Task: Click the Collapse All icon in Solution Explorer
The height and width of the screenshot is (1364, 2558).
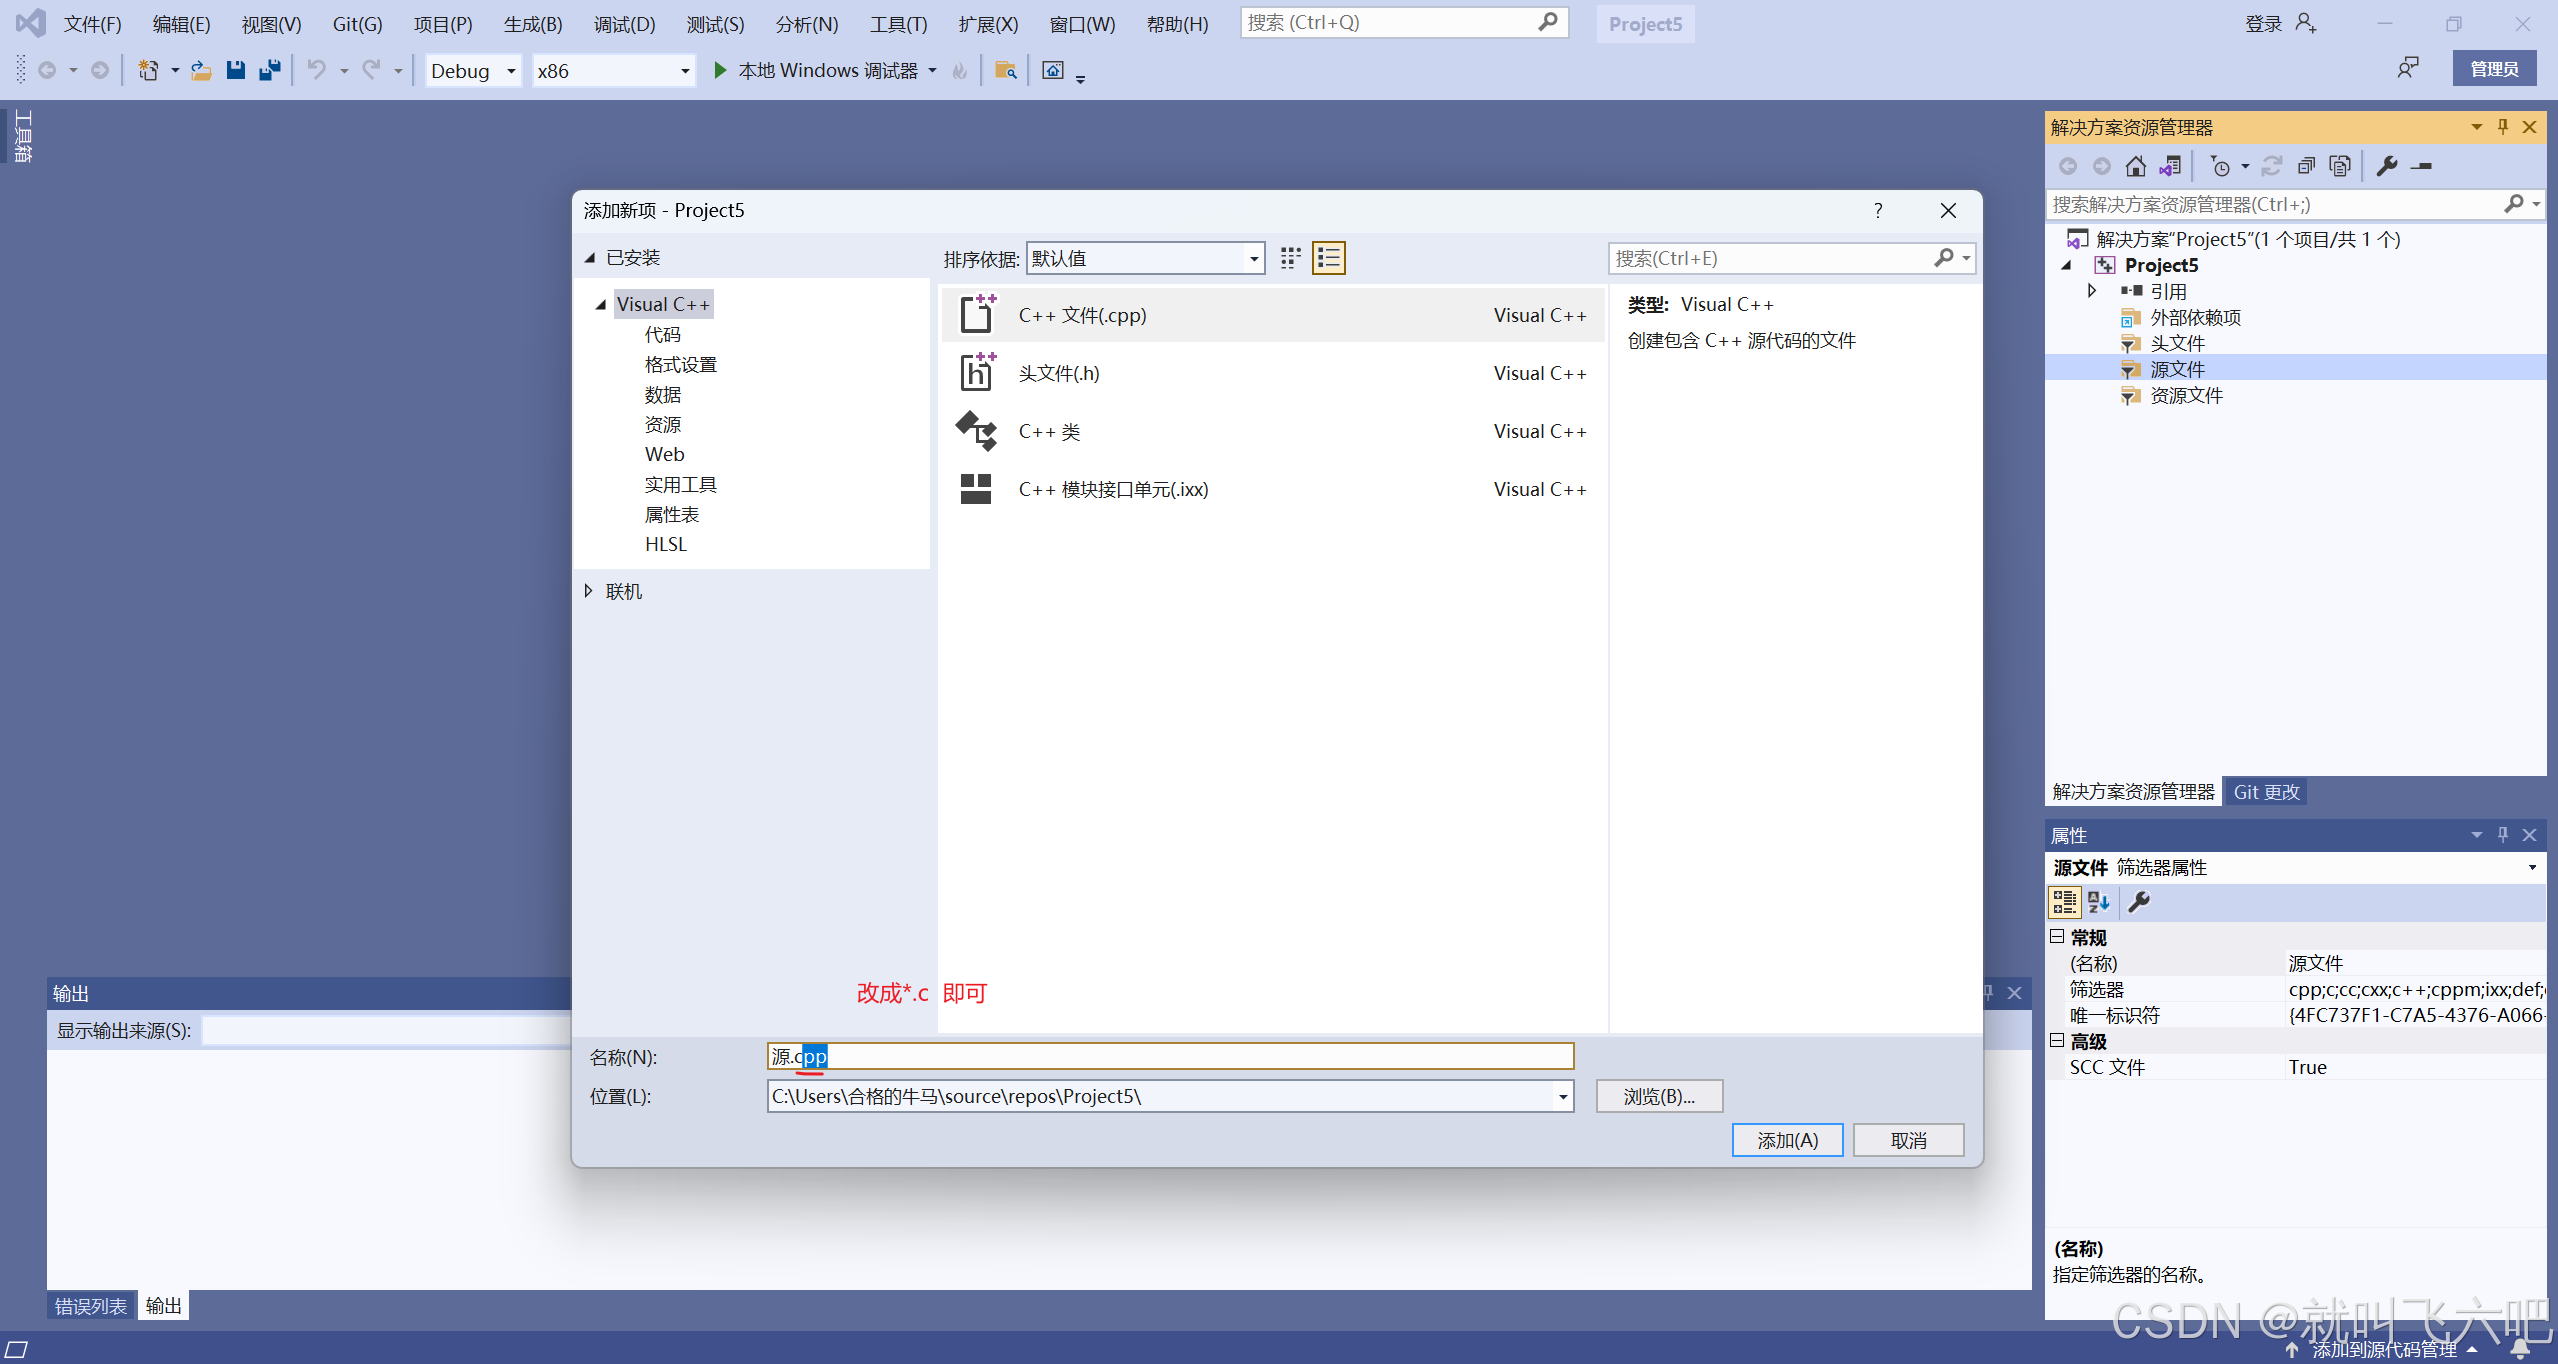Action: 2306,166
